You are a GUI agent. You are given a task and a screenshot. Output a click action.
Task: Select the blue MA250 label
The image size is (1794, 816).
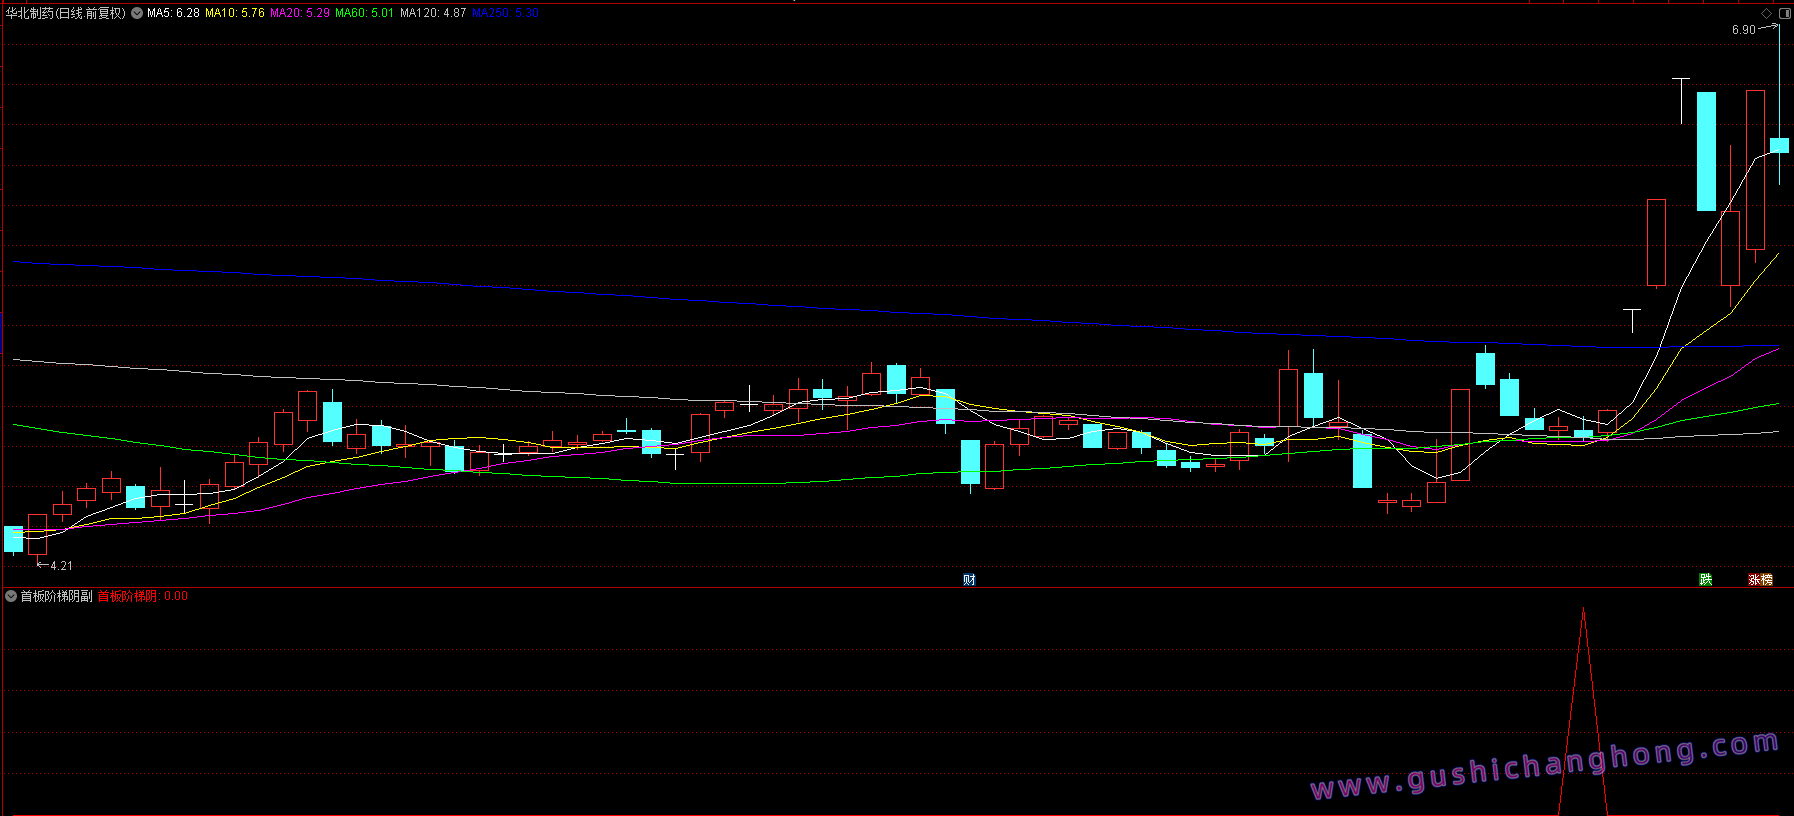[x=505, y=13]
